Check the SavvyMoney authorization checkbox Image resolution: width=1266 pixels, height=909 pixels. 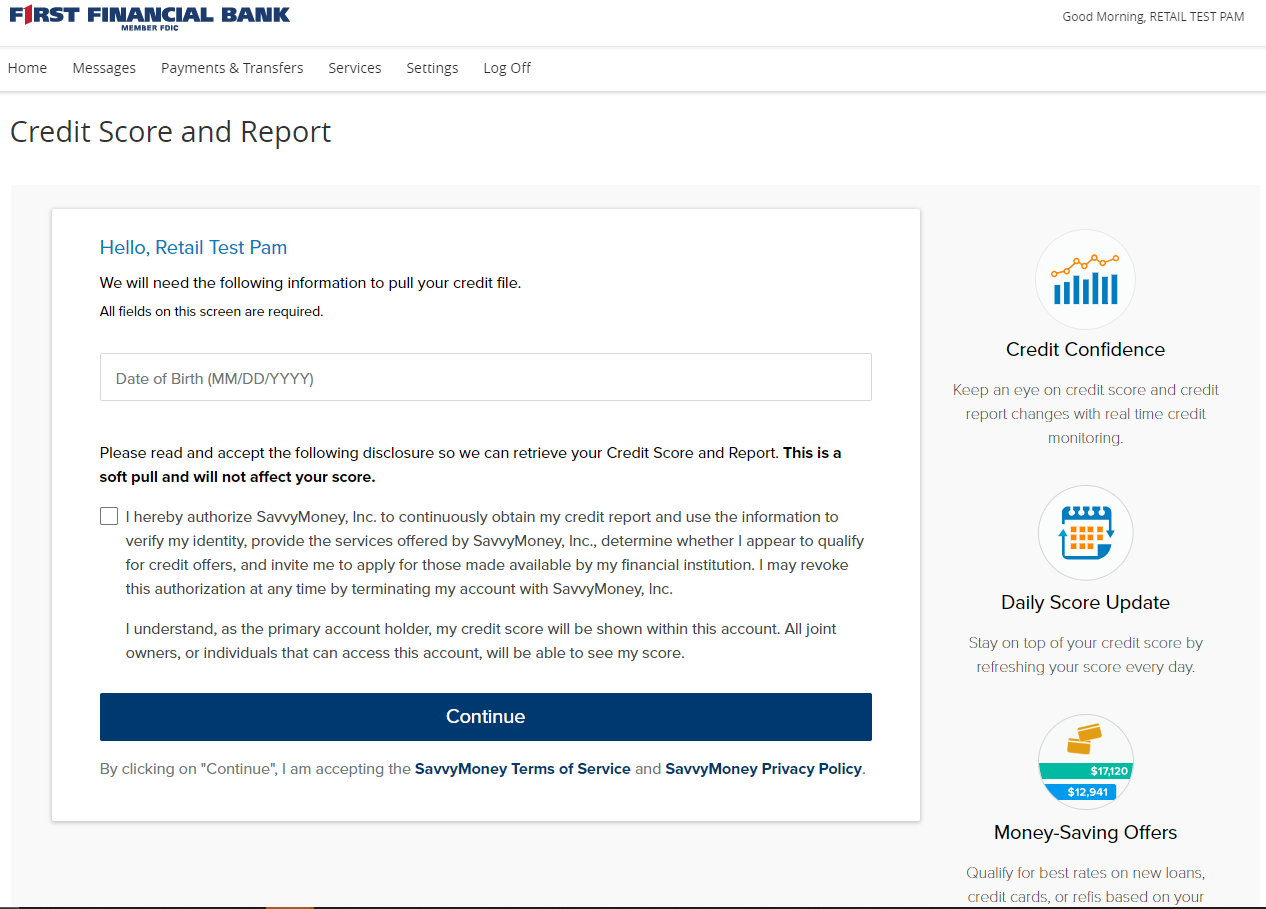click(109, 517)
